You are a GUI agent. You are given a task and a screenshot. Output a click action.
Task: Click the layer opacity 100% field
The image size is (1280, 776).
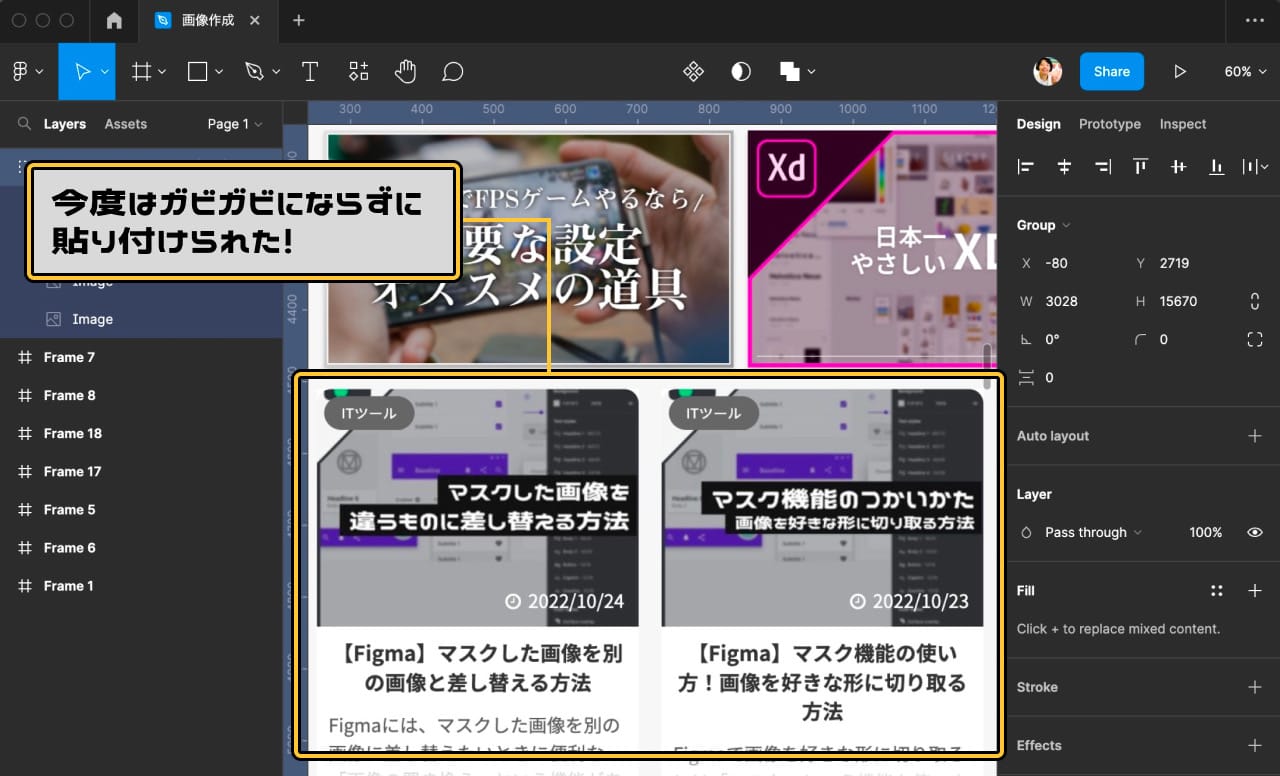tap(1205, 533)
